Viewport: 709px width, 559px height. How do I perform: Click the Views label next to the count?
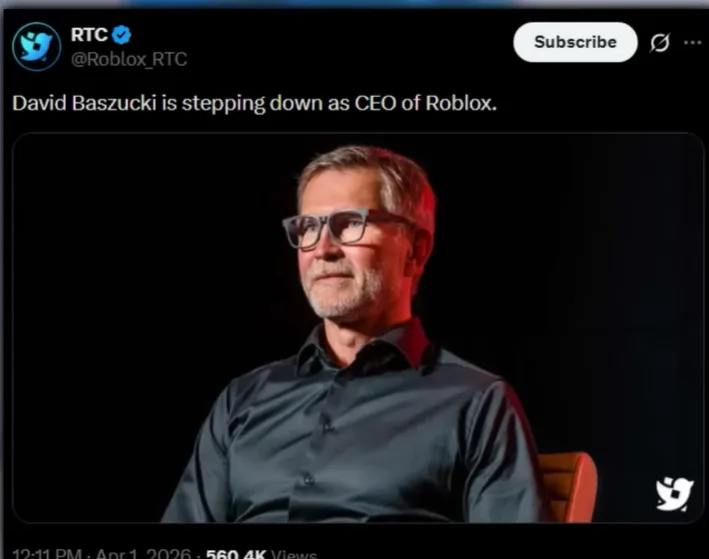(294, 554)
